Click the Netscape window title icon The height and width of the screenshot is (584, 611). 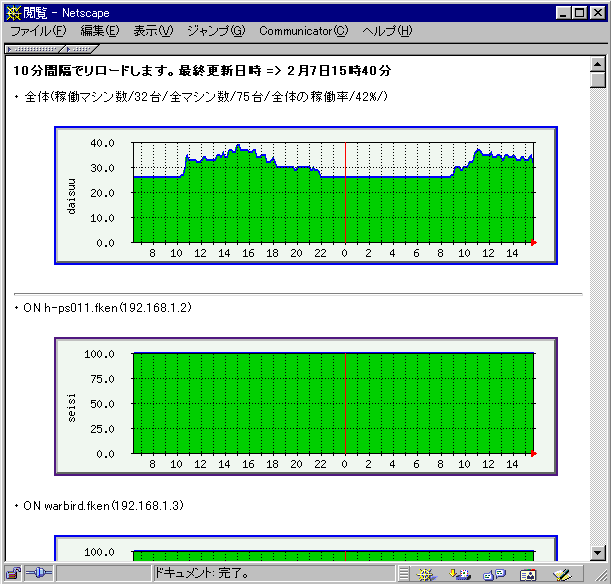(x=13, y=13)
